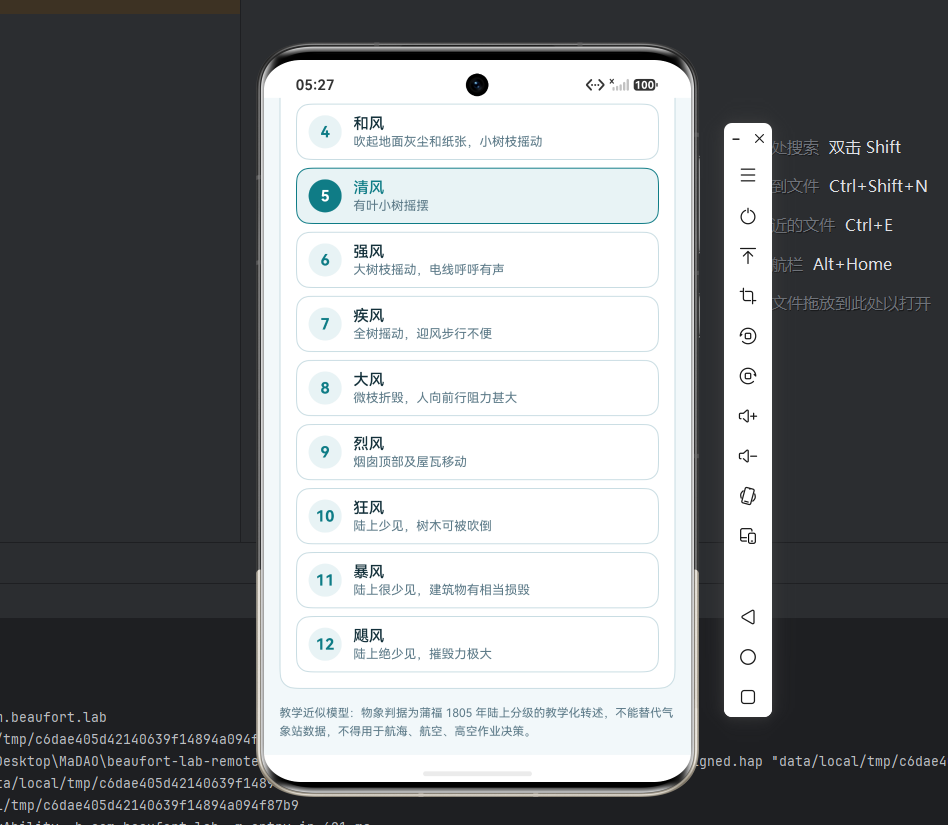Click the 05:27 clock on phone status bar
948x825 pixels.
tap(315, 85)
